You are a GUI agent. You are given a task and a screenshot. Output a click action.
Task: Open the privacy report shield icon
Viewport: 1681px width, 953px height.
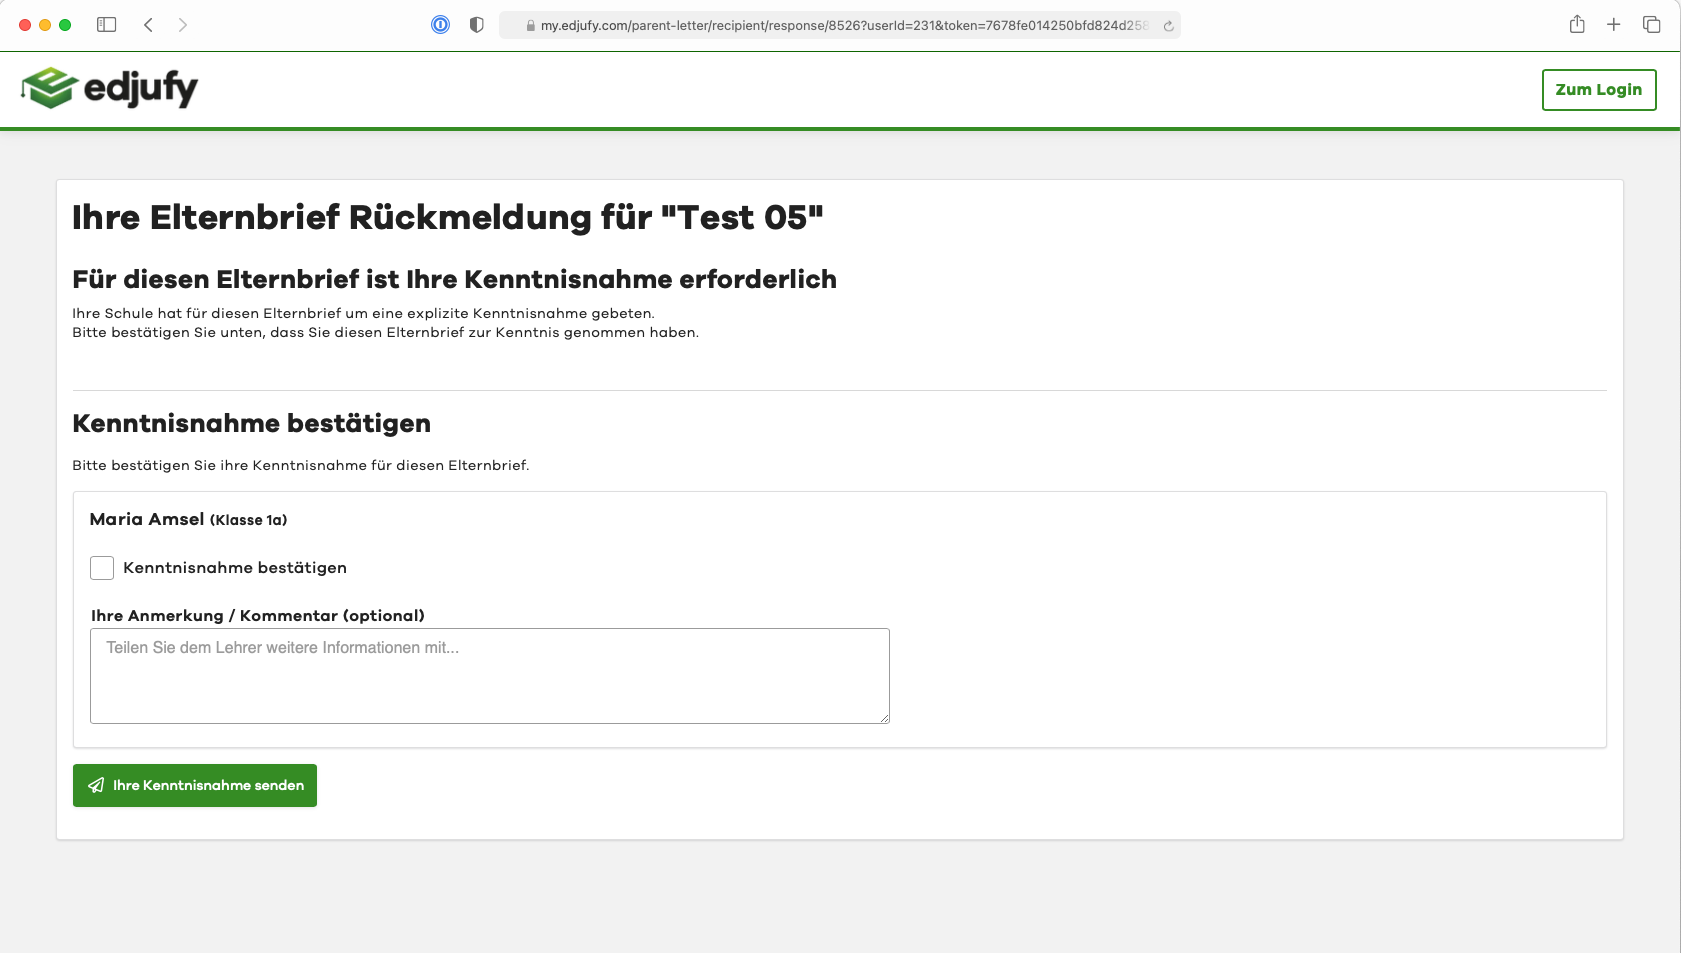pyautogui.click(x=476, y=25)
